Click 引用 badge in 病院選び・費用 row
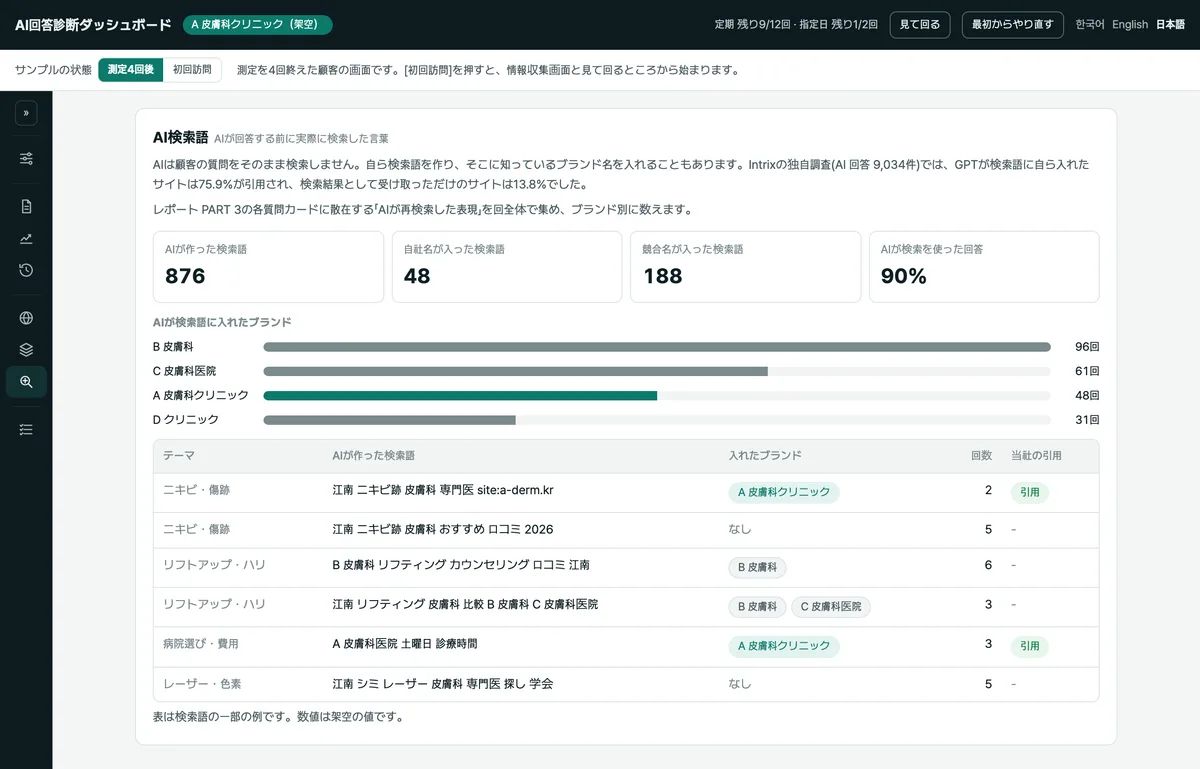This screenshot has width=1200, height=769. (1030, 646)
